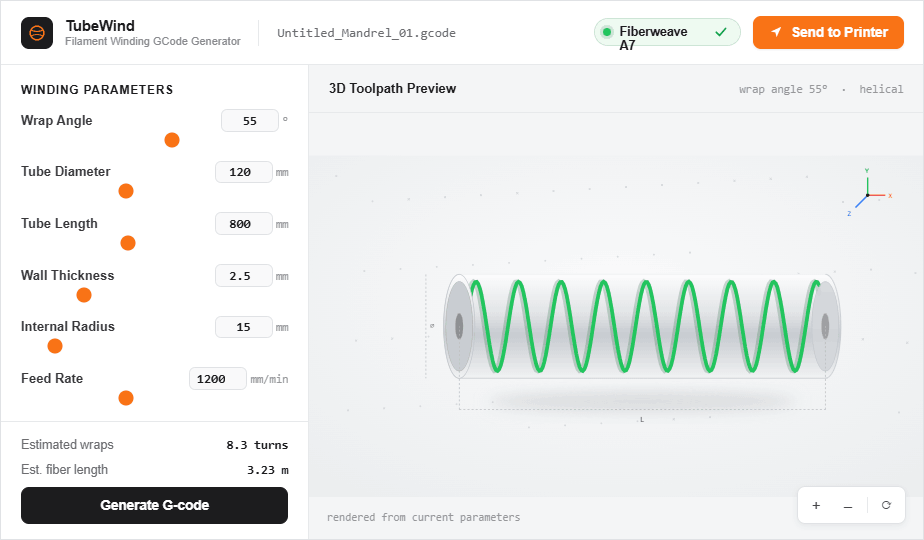
Task: Click the TubeWind app title text
Action: pos(100,26)
